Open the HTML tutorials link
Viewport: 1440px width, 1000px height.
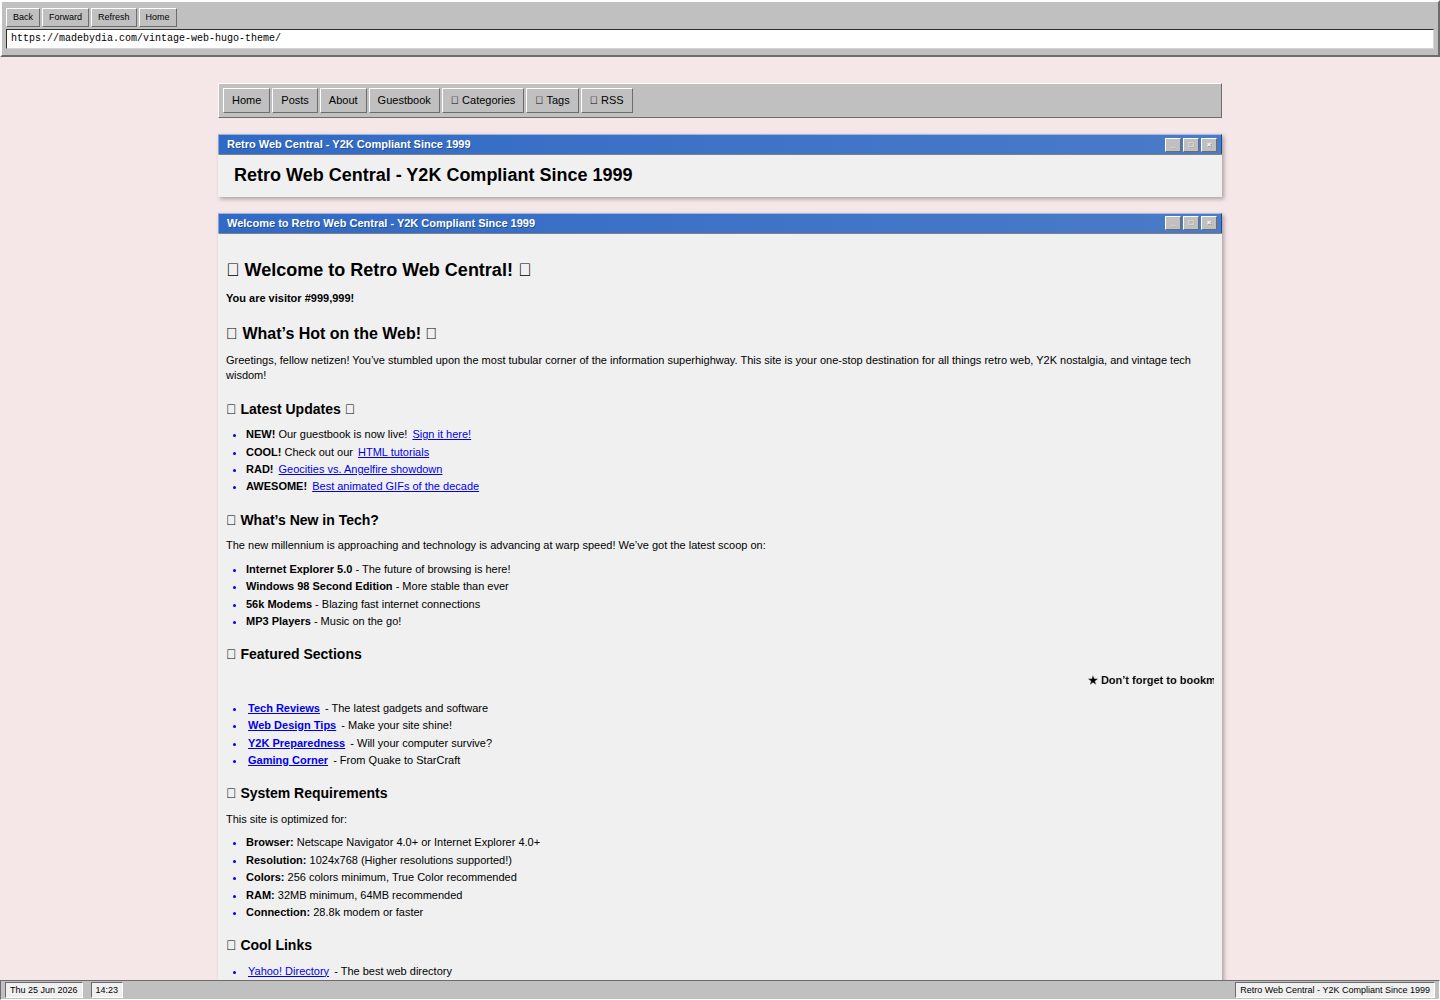(393, 452)
